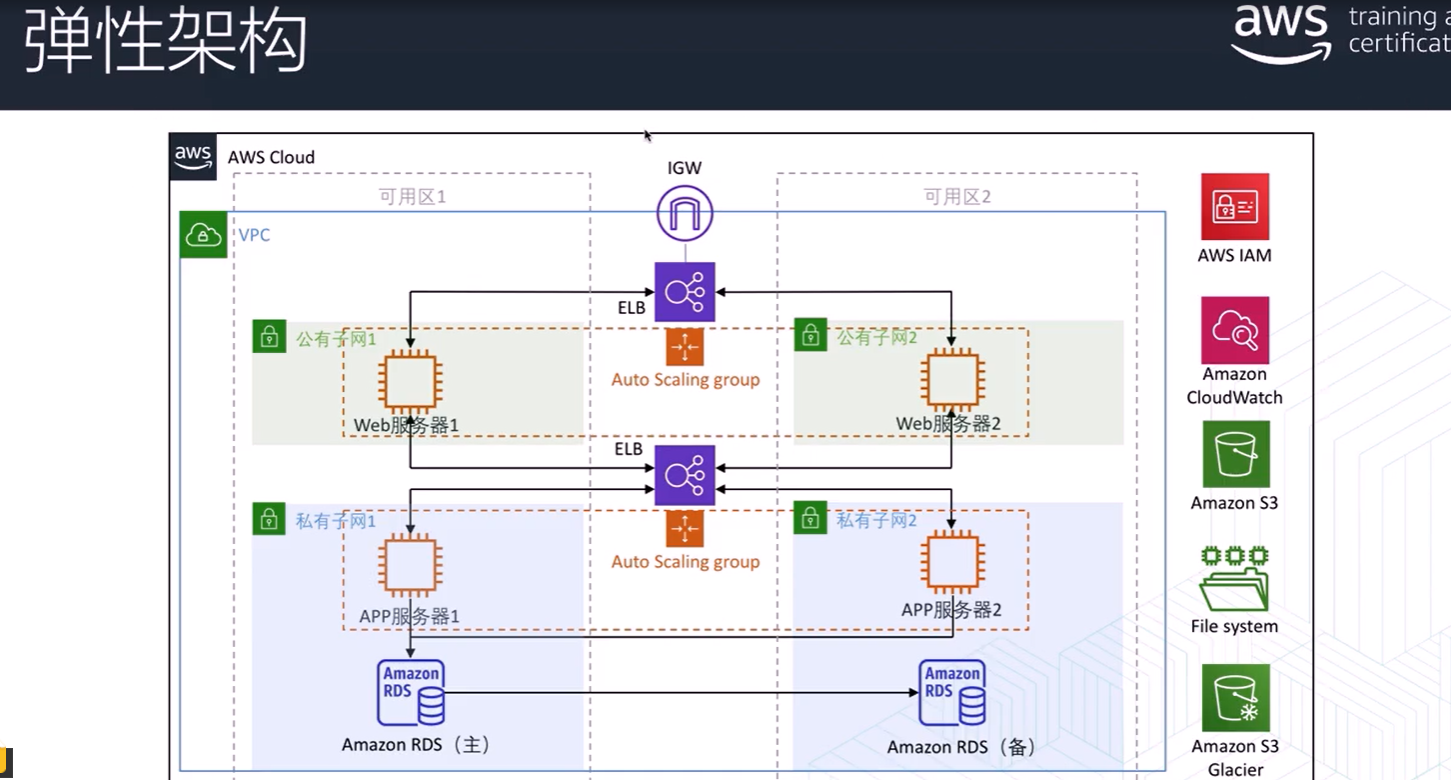Click the Amazon S3 Glacier icon
Image resolution: width=1451 pixels, height=780 pixels.
pos(1236,697)
